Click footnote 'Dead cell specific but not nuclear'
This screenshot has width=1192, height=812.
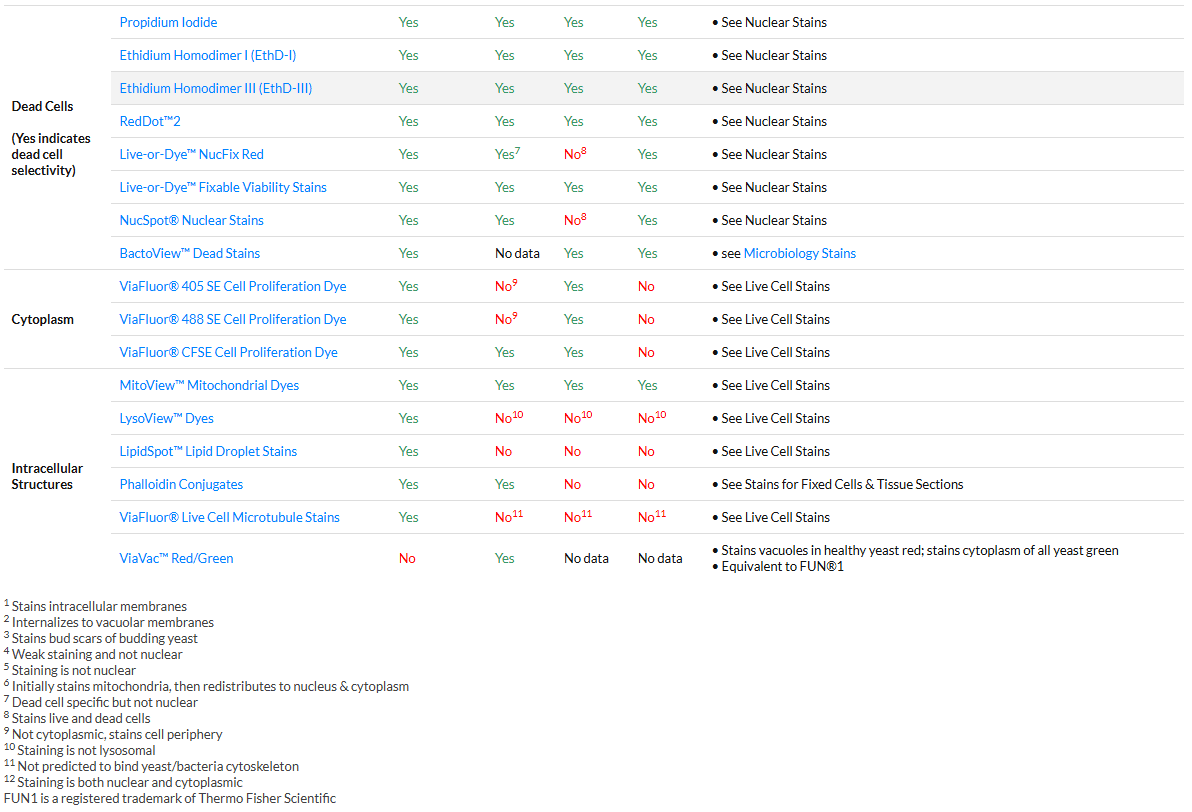coord(104,702)
